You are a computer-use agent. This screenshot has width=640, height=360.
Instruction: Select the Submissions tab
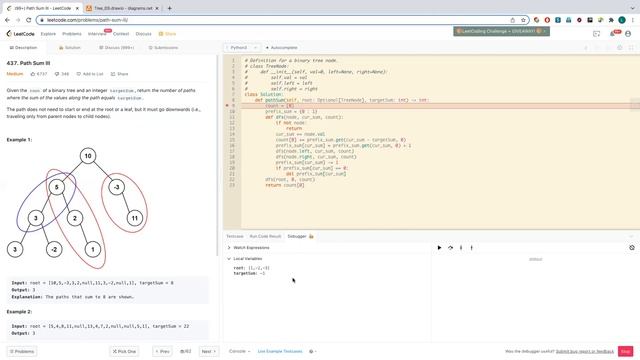(x=163, y=48)
